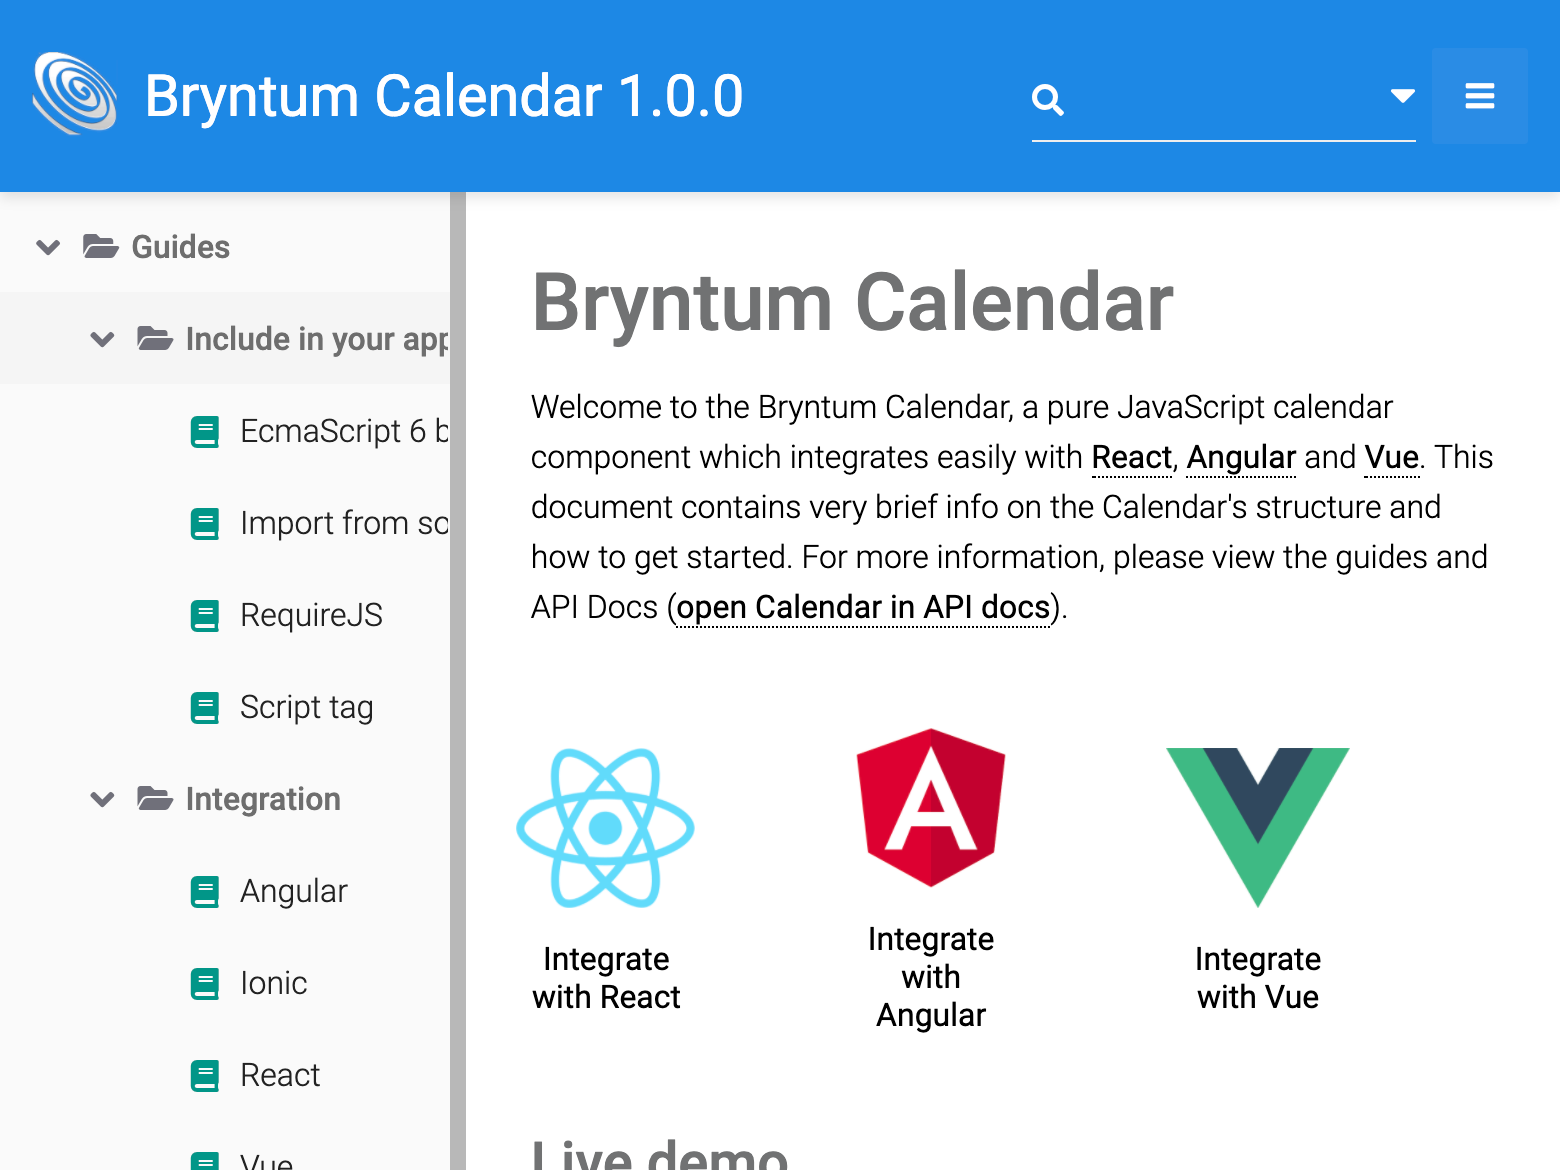The image size is (1560, 1170).
Task: Select the Include in your app label
Action: [x=317, y=339]
